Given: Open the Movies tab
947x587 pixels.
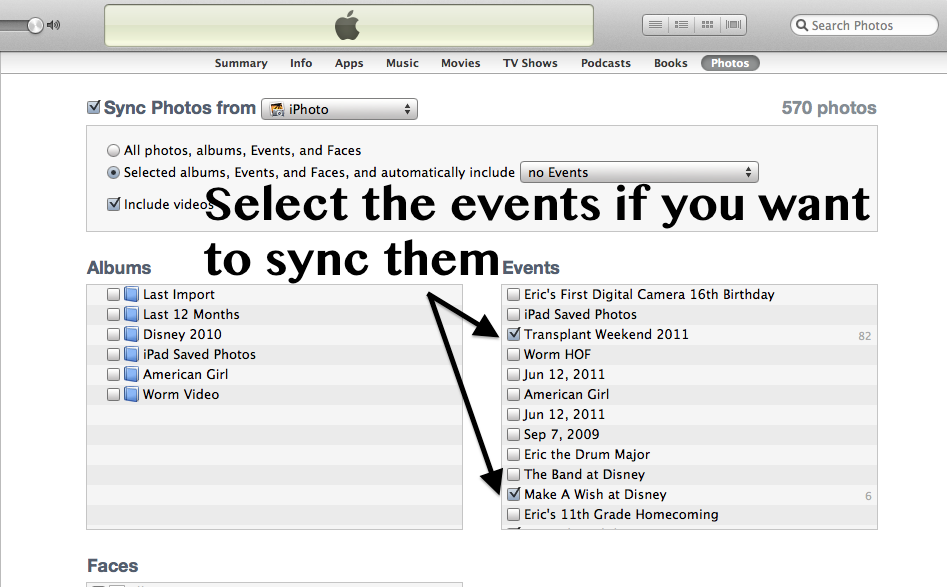Looking at the screenshot, I should pyautogui.click(x=460, y=63).
